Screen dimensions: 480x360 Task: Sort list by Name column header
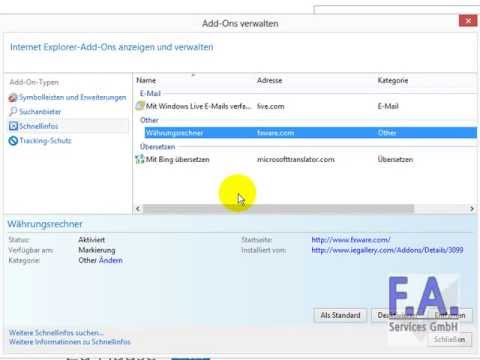146,80
